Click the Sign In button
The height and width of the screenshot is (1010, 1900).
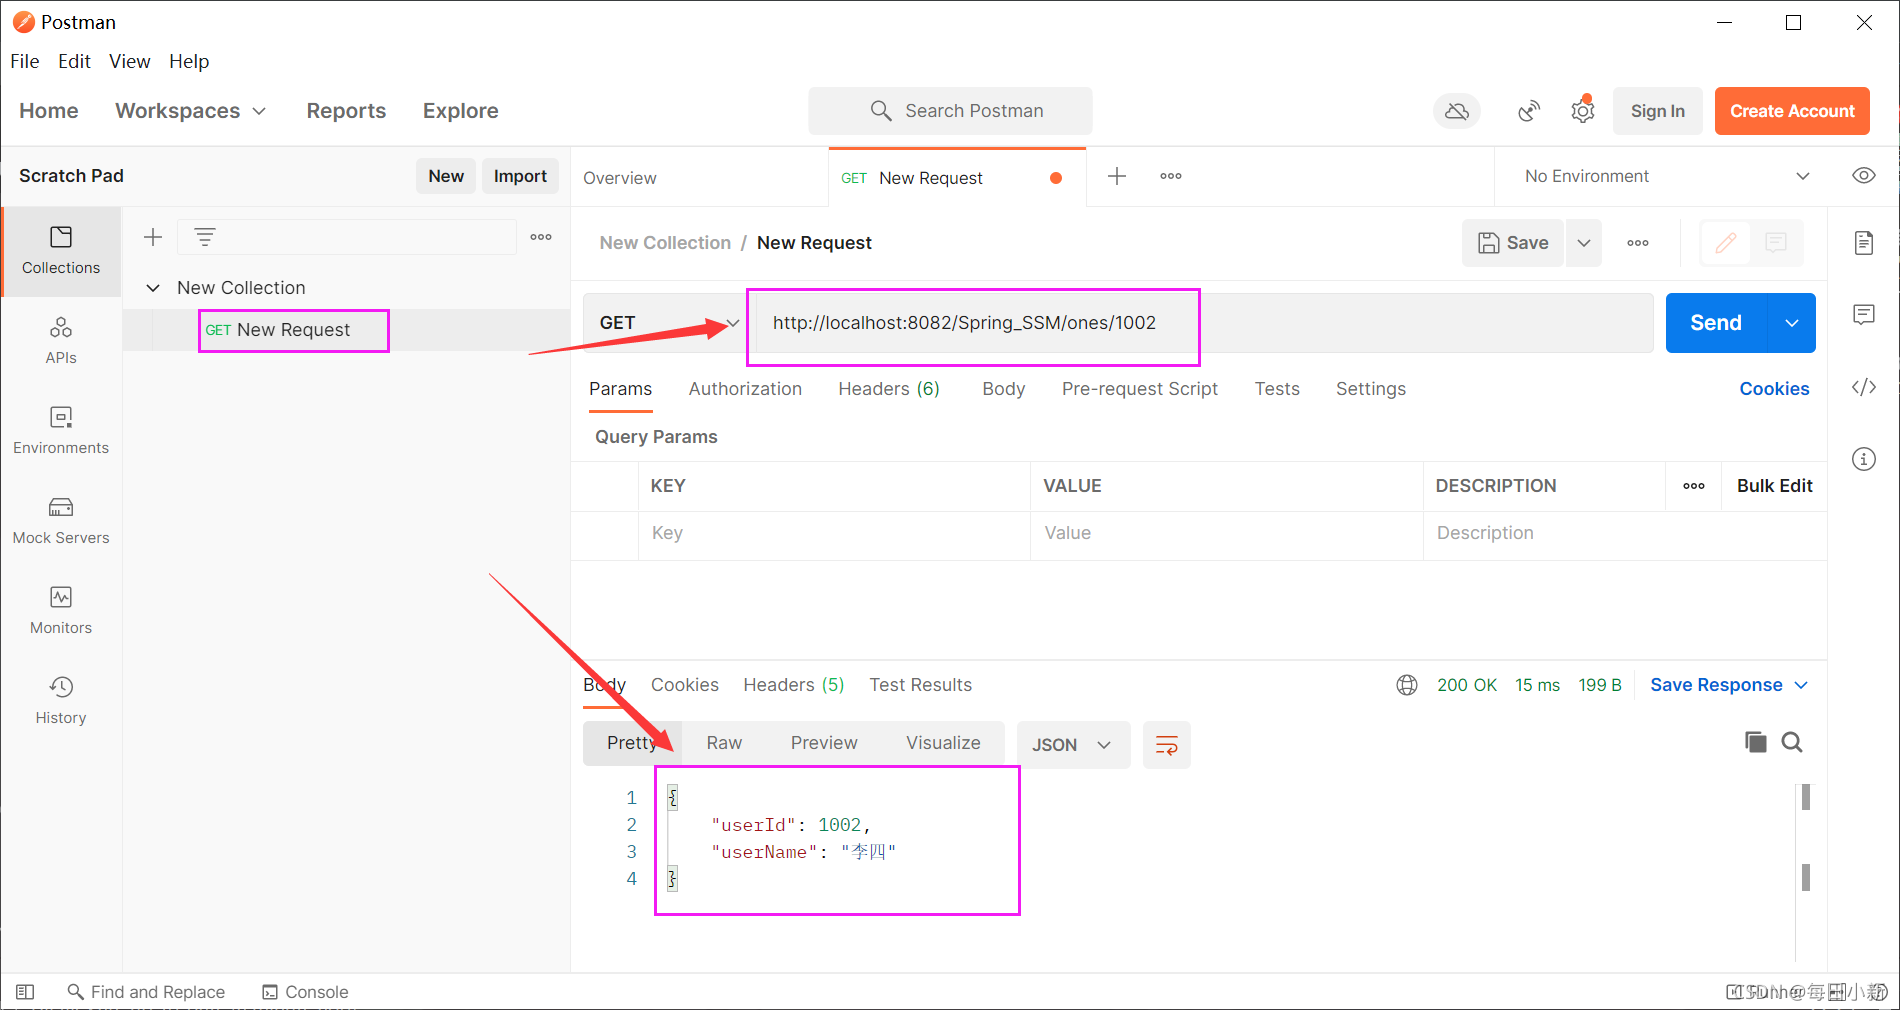[x=1657, y=111]
